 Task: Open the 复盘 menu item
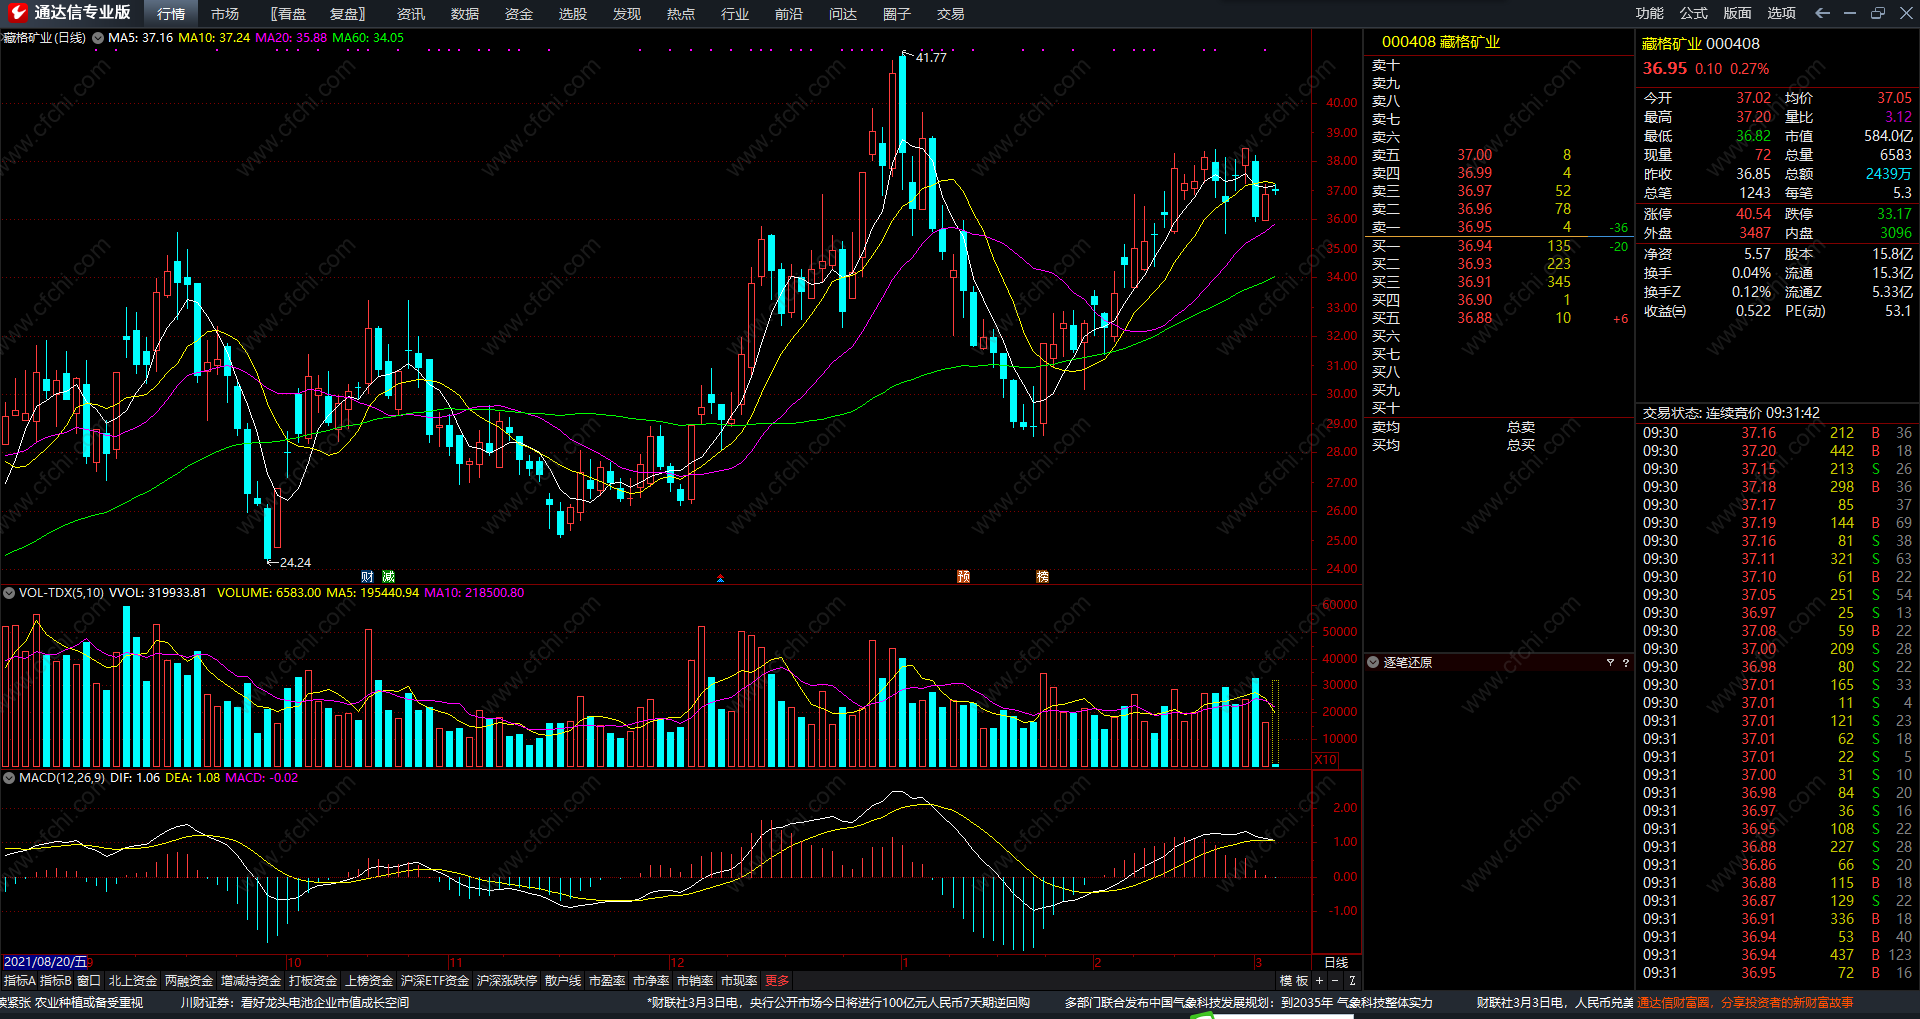pos(348,14)
